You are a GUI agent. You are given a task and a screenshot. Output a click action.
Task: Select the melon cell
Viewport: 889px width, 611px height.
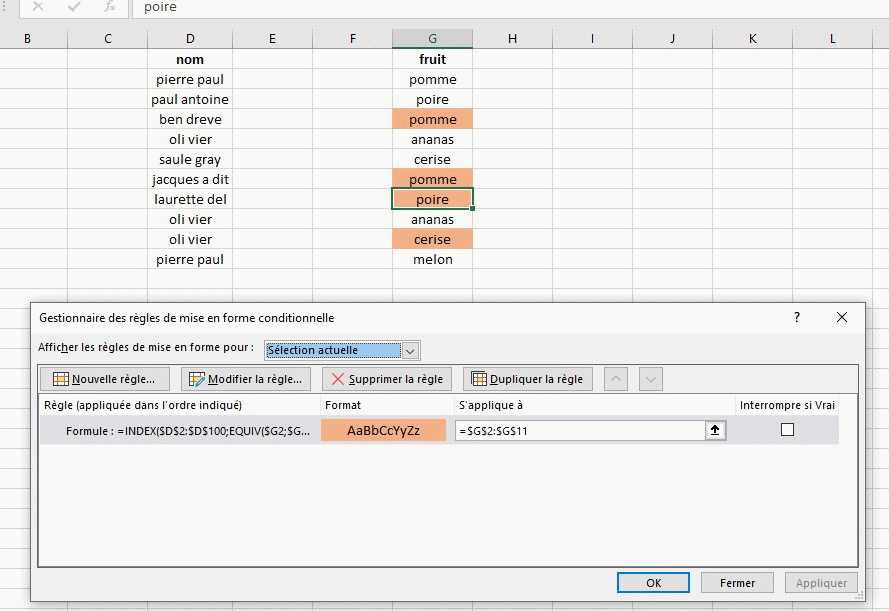(432, 259)
